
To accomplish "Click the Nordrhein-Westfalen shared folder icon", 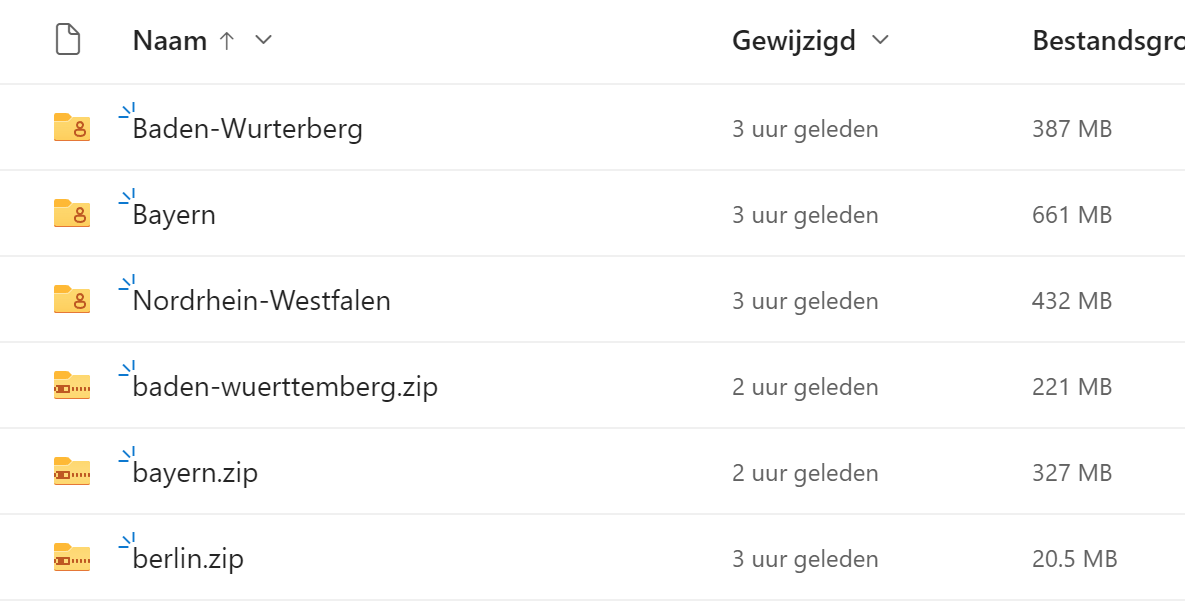I will (x=71, y=300).
